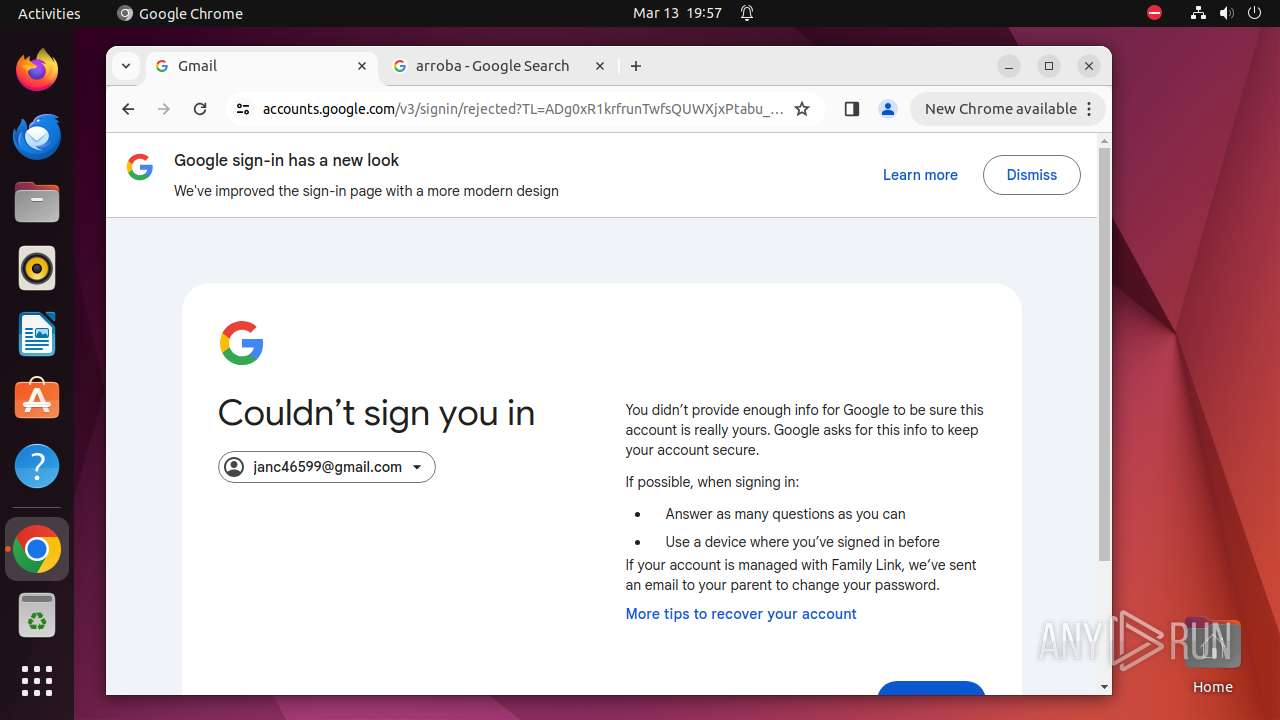Open More tips to recover your account
The image size is (1280, 720).
click(x=741, y=614)
